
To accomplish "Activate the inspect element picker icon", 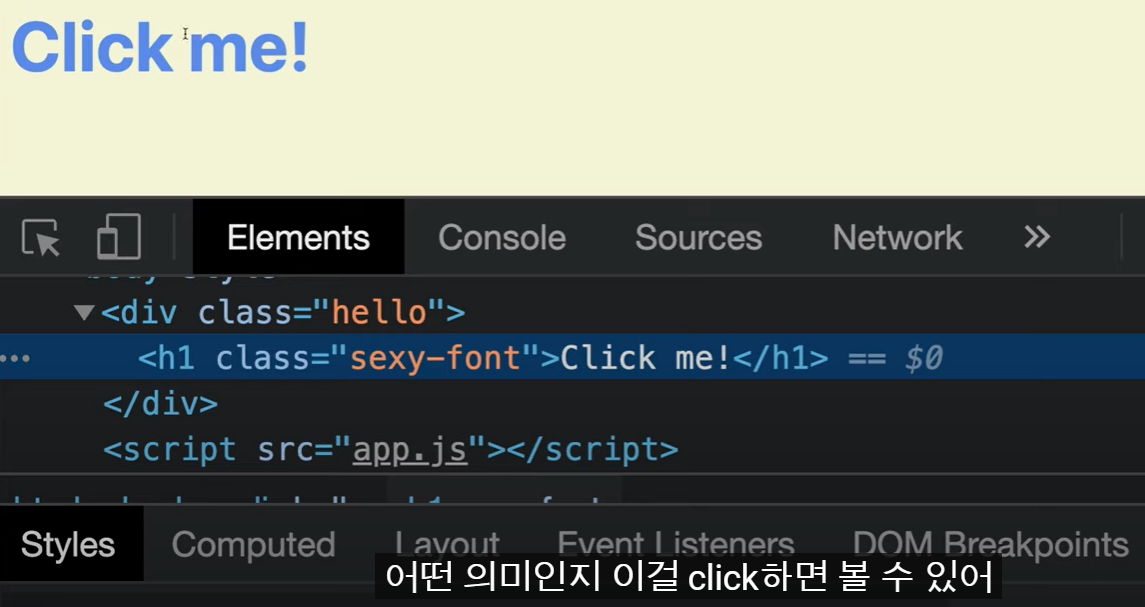I will pos(41,237).
